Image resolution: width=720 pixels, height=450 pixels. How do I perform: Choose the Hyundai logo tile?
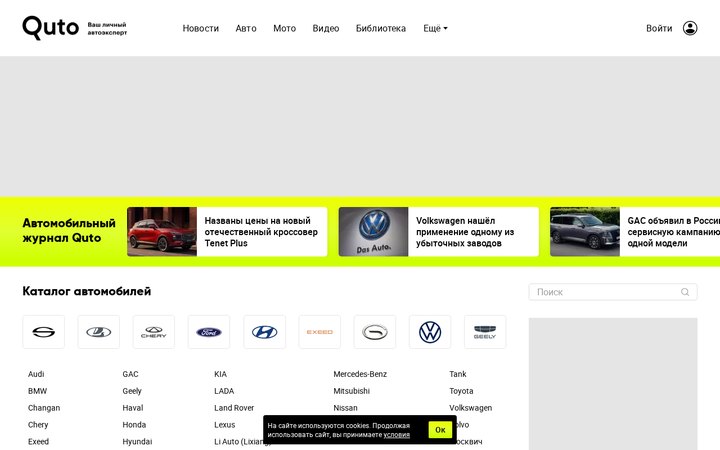pyautogui.click(x=264, y=332)
